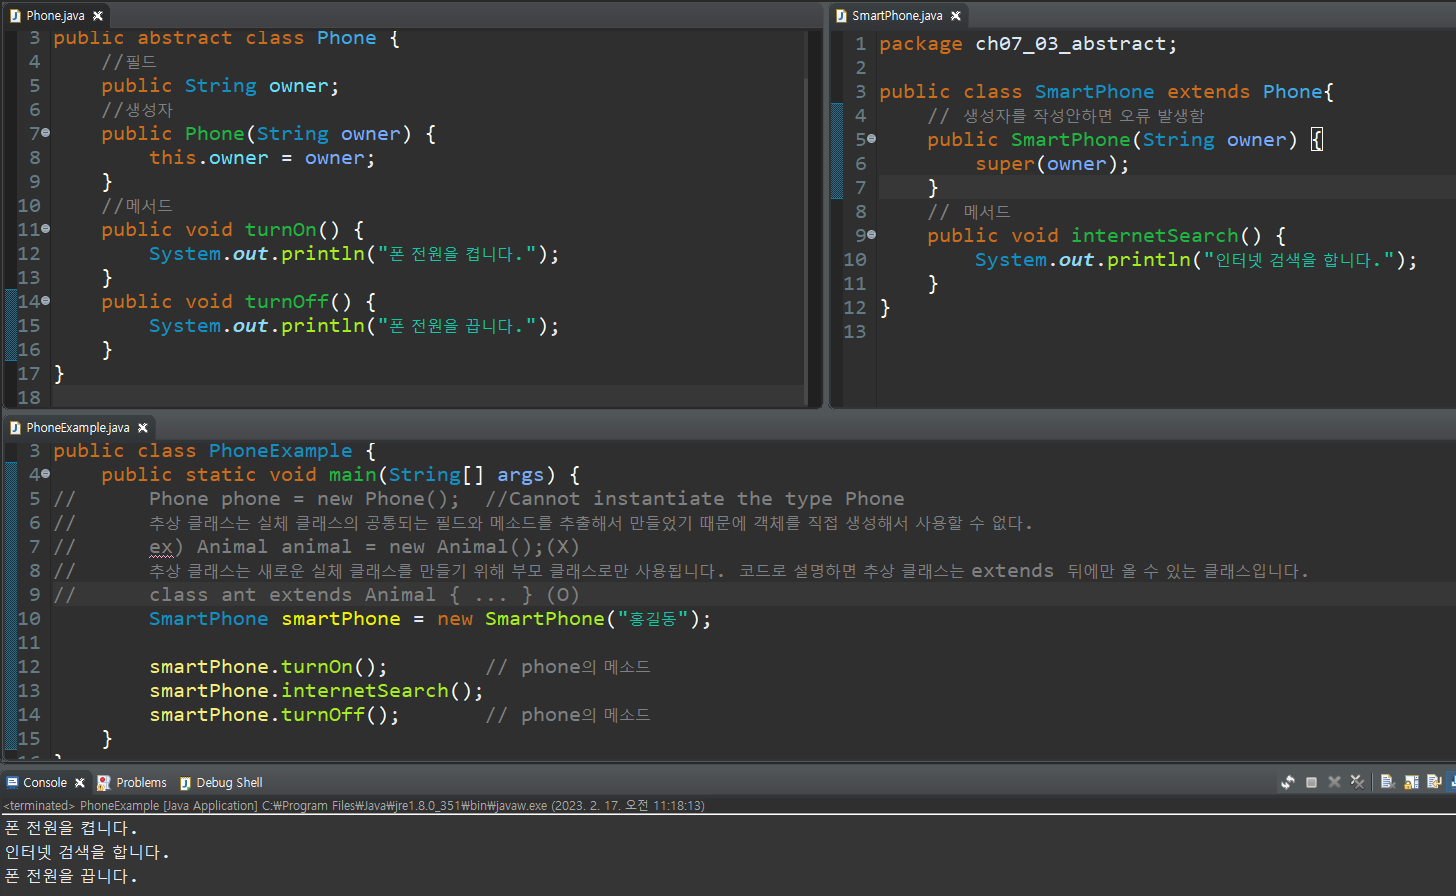Click the "폰 전원을 켭니다." string literal in Phone.java
This screenshot has height=896, width=1456.
[457, 254]
